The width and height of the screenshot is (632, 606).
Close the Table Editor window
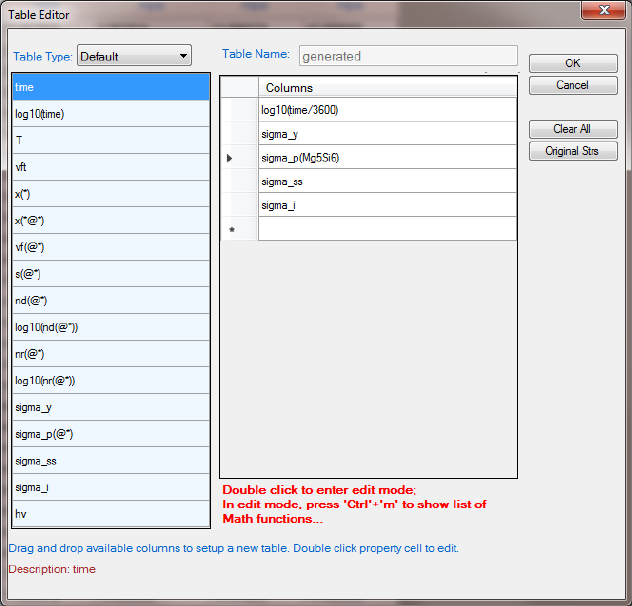(x=603, y=10)
